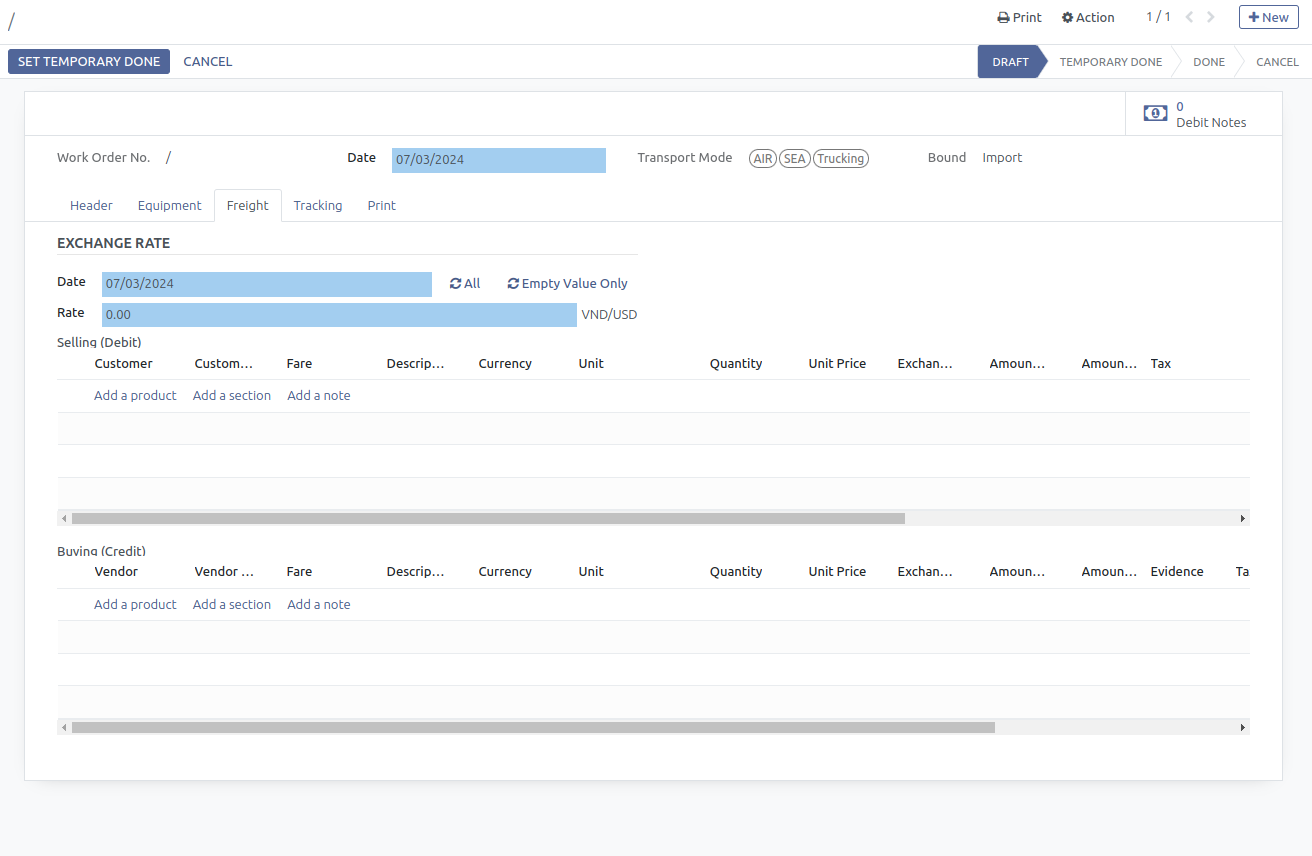Go to the next record arrow
The height and width of the screenshot is (856, 1312).
(x=1211, y=17)
